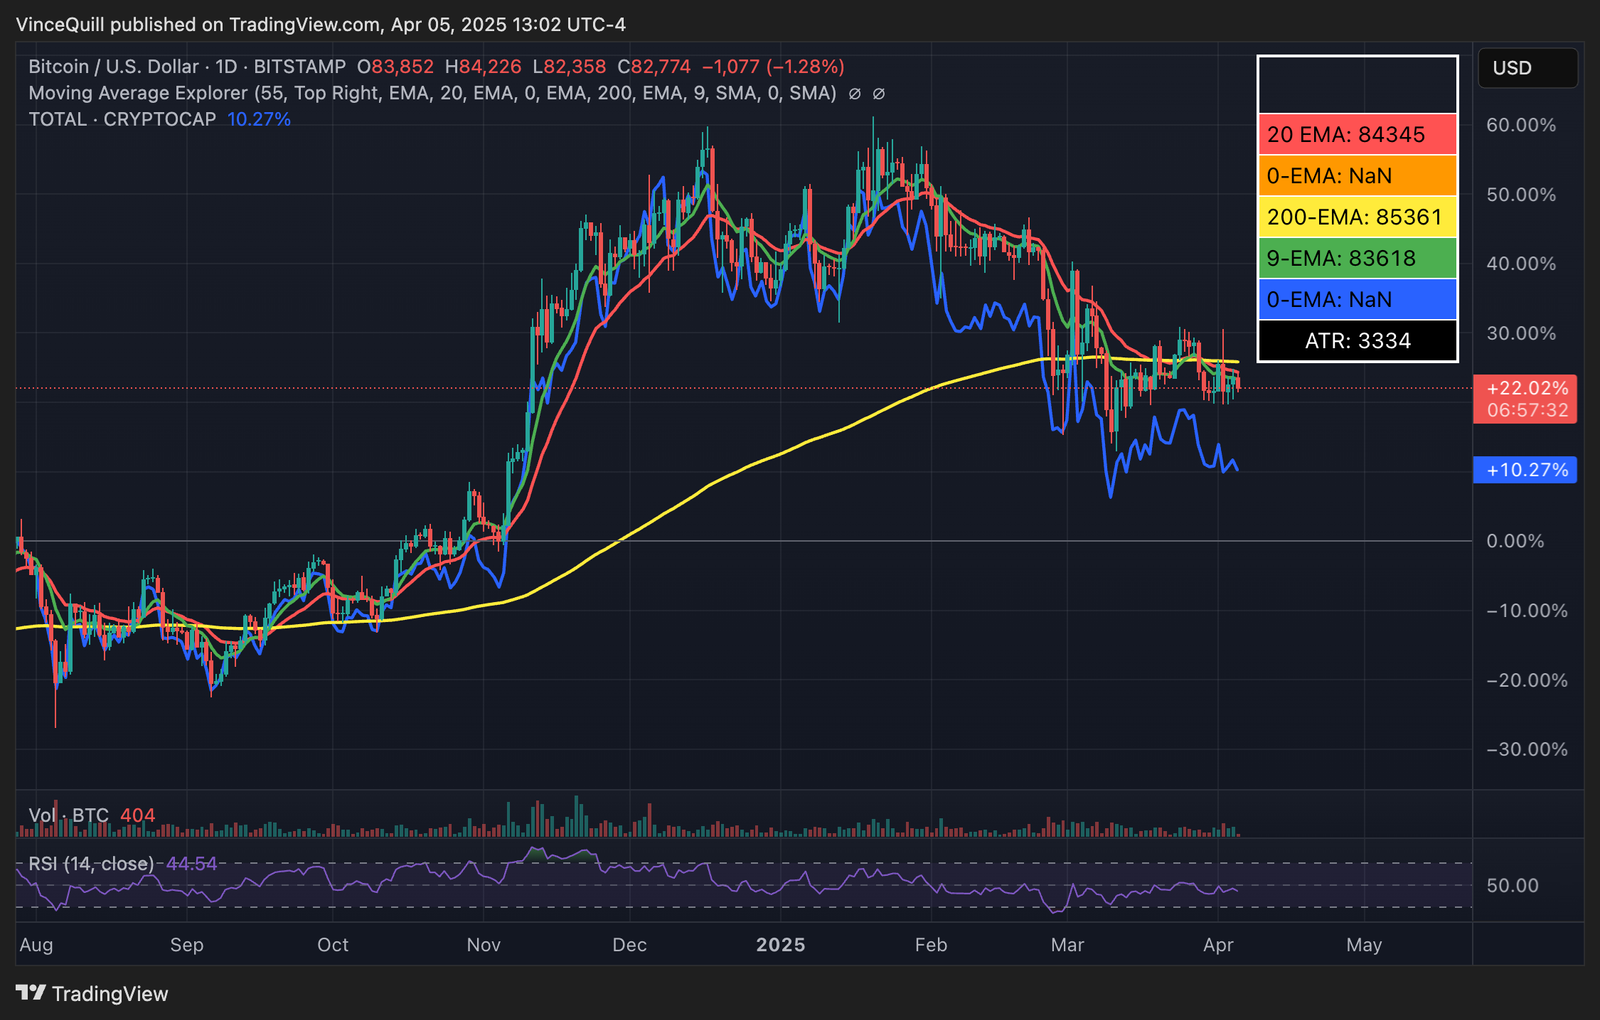The width and height of the screenshot is (1600, 1020).
Task: Click the blue +10.27% comparison label
Action: tap(1525, 470)
